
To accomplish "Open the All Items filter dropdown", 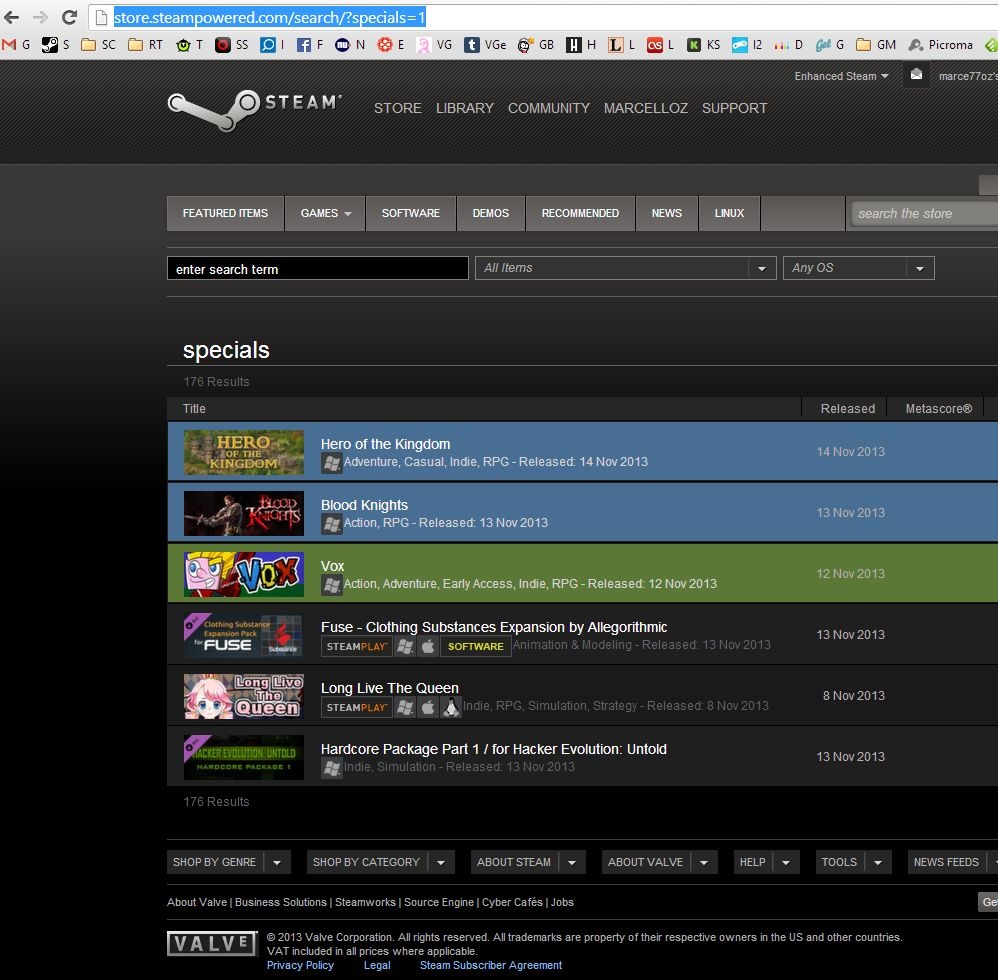I will [x=626, y=268].
